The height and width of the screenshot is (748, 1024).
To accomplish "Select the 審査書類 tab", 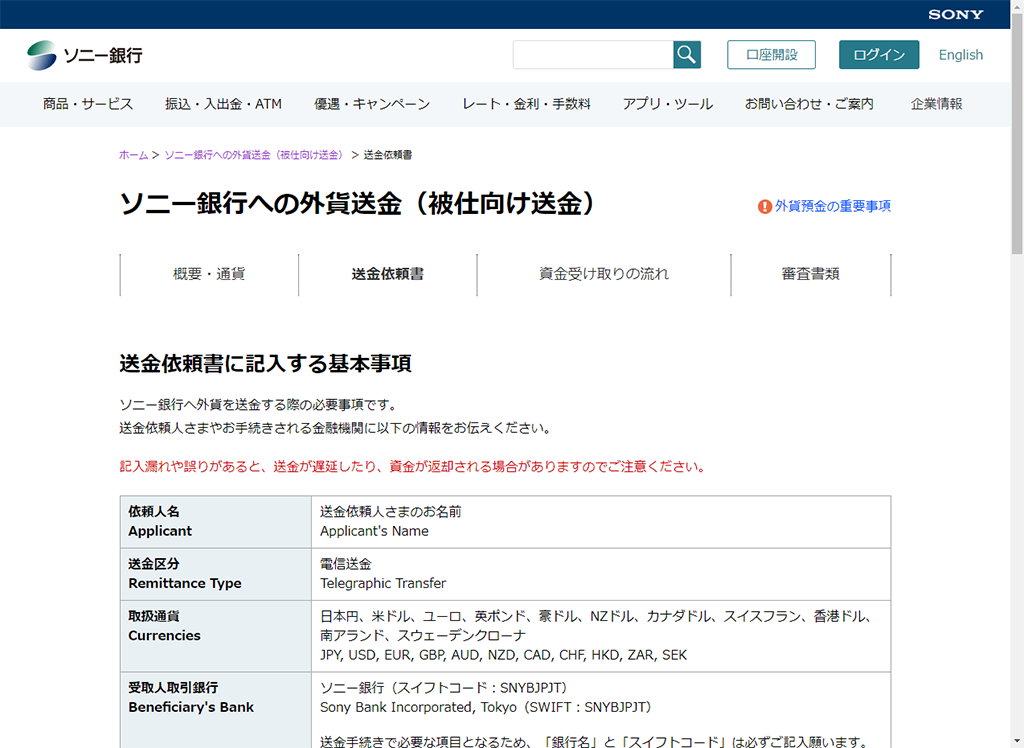I will coord(810,274).
